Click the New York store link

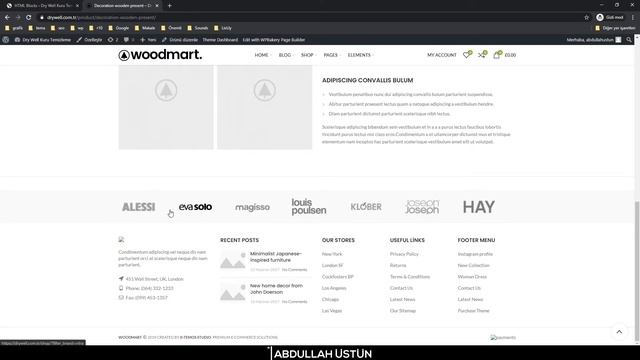(x=332, y=254)
